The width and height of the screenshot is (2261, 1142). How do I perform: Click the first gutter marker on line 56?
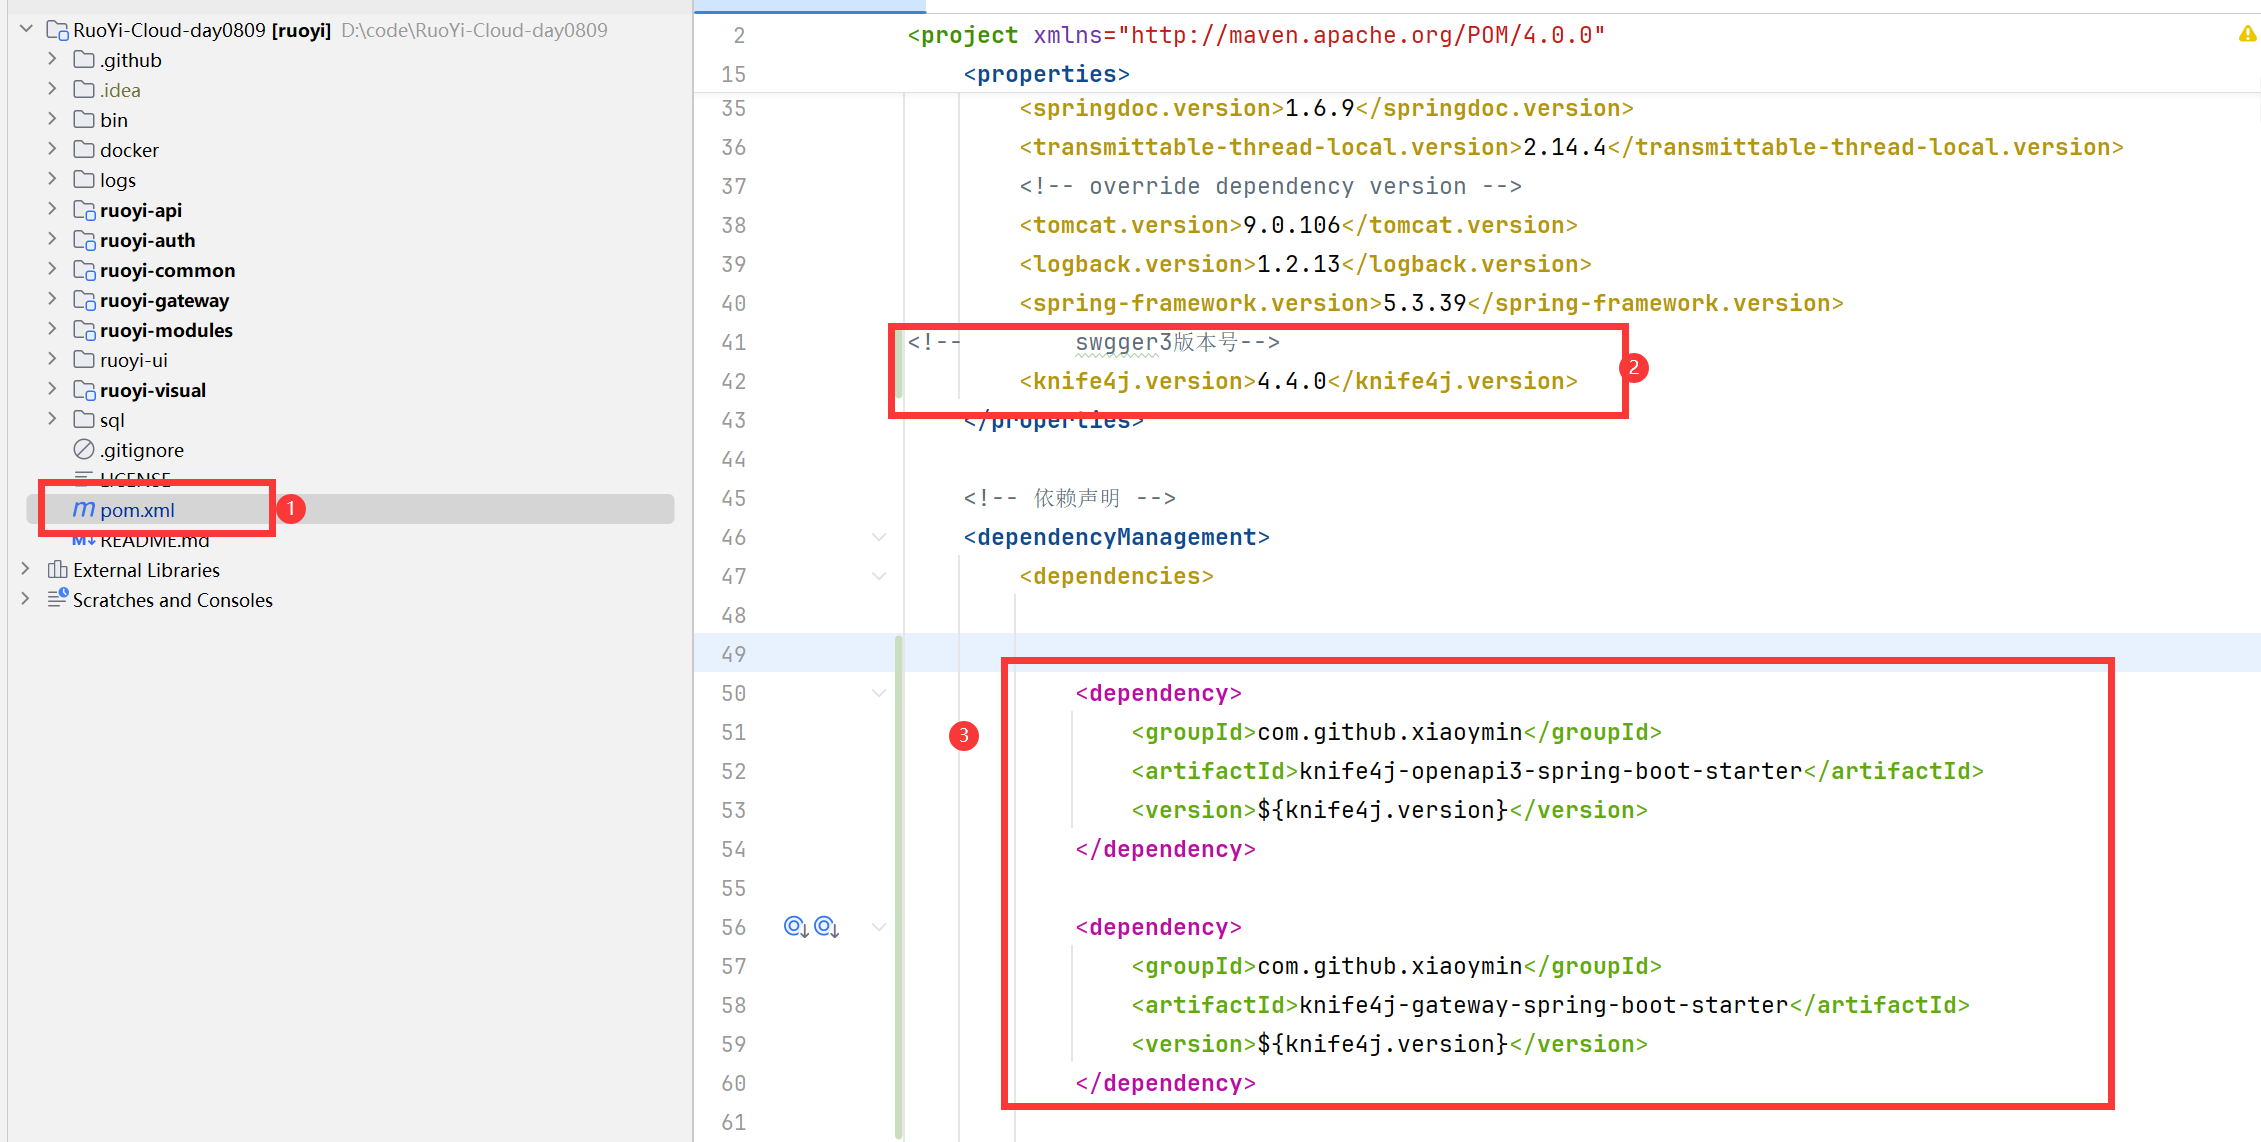pos(795,927)
